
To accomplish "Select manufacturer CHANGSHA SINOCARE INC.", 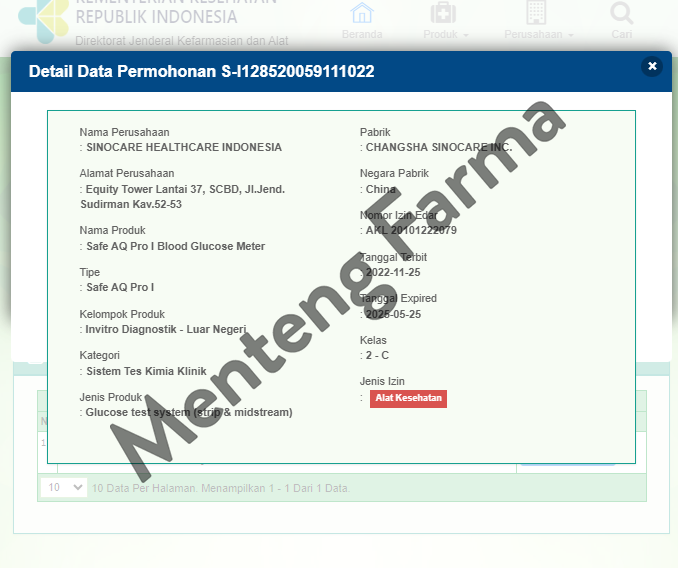I will click(x=439, y=147).
